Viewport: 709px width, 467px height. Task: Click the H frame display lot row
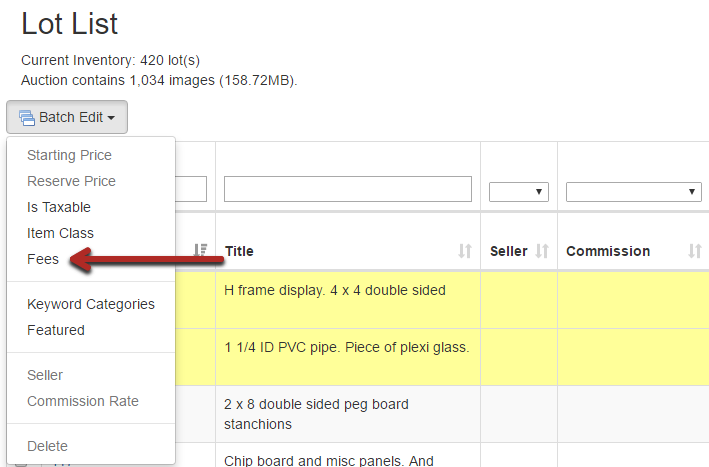[335, 290]
